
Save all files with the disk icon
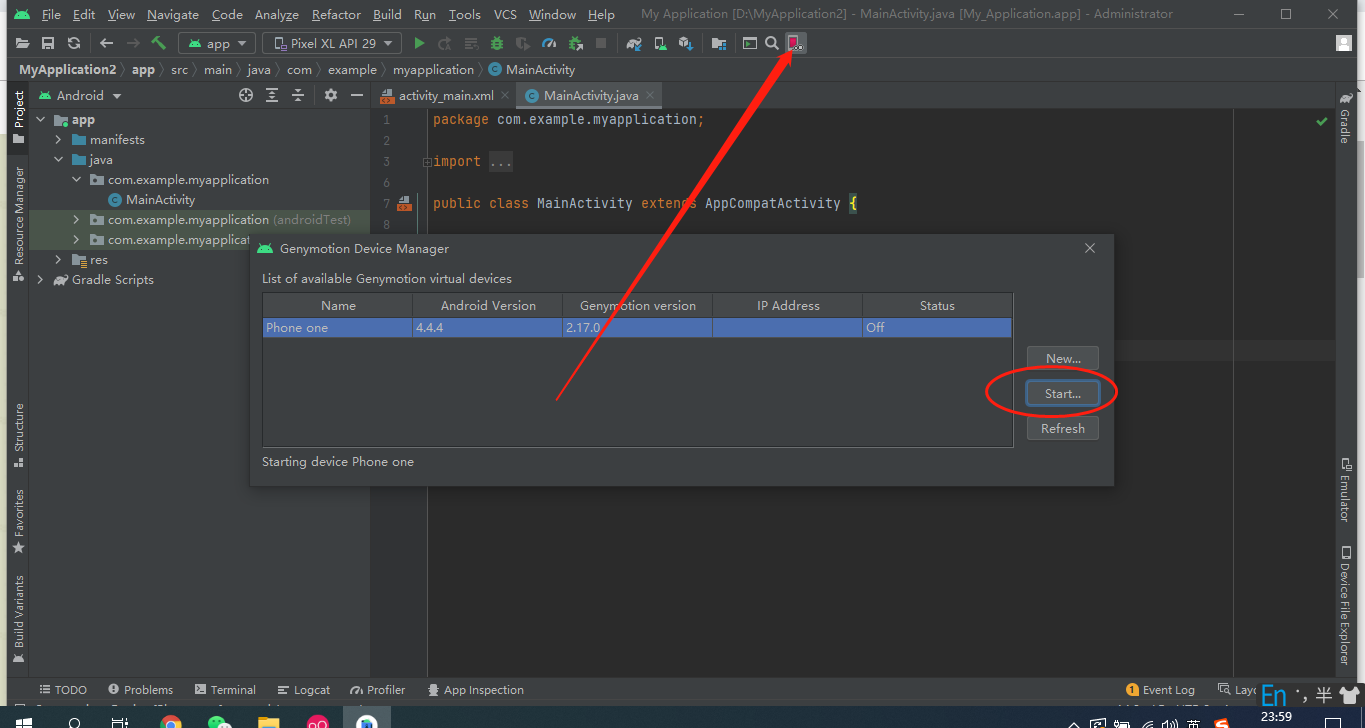(x=48, y=43)
